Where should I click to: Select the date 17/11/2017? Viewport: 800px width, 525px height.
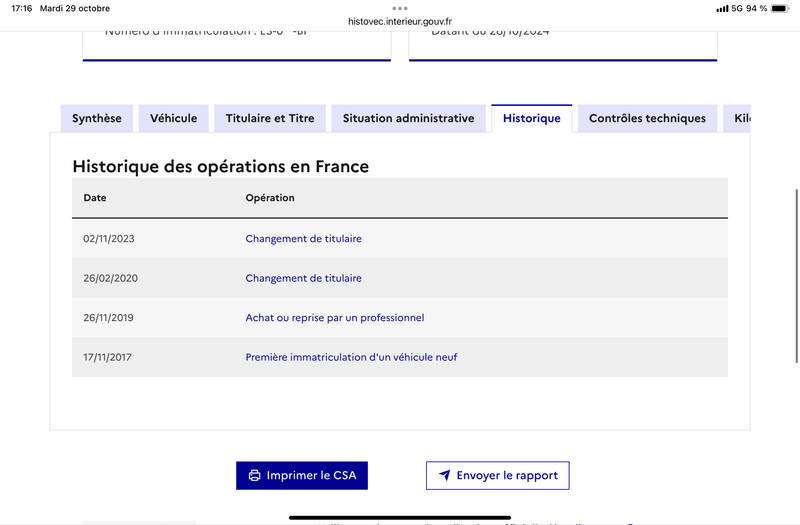coord(107,357)
